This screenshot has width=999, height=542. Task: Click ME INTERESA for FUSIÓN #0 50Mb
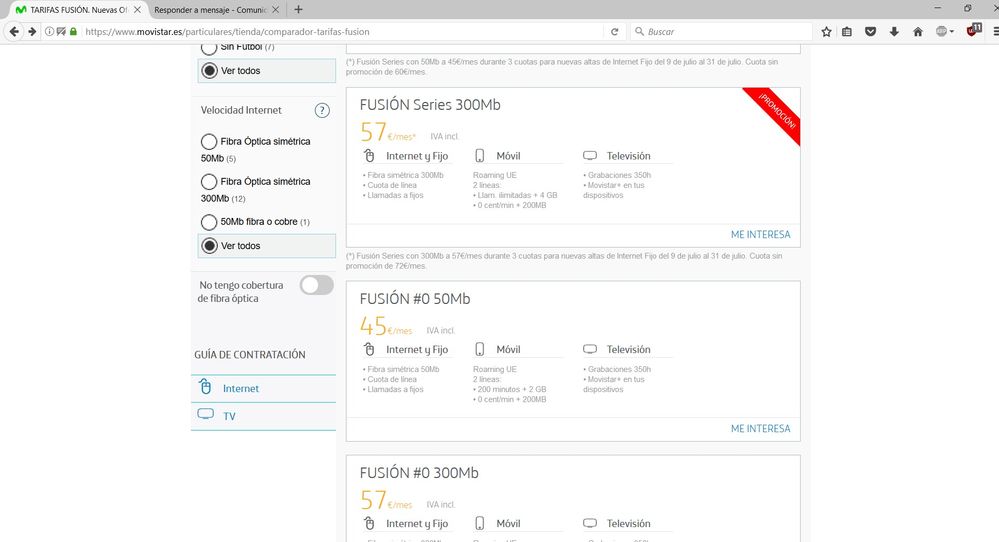pos(760,429)
